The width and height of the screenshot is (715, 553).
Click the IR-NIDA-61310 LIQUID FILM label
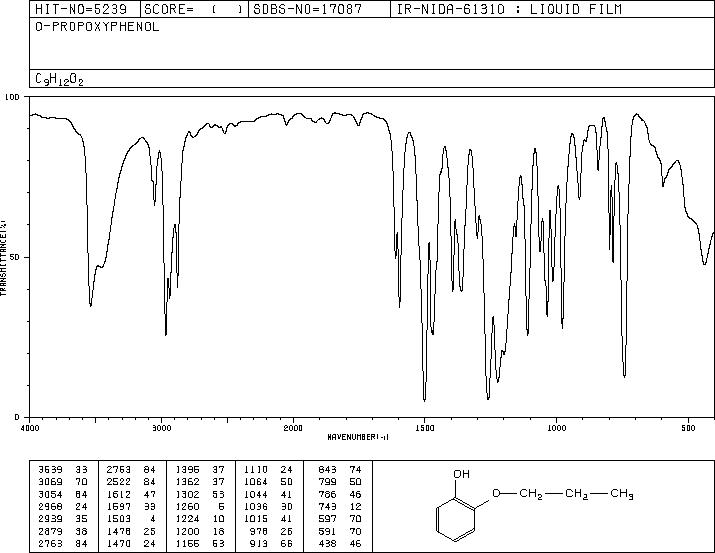[509, 9]
